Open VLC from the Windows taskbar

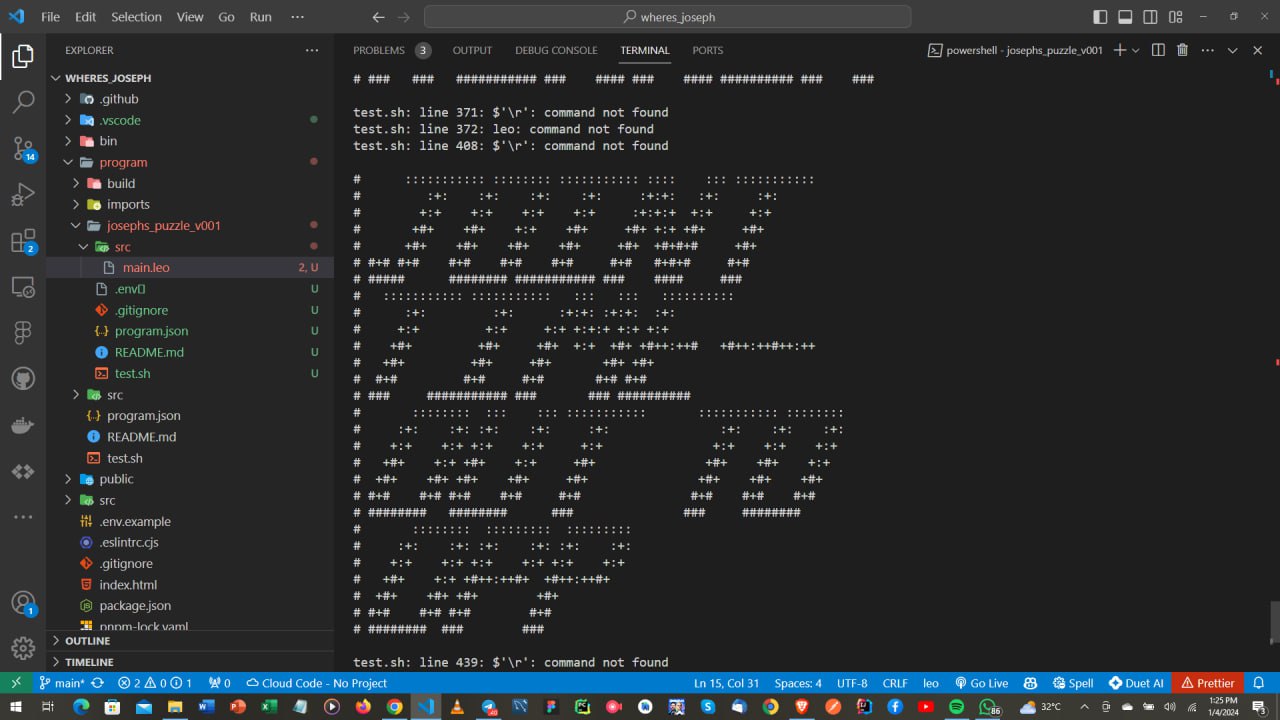point(457,706)
